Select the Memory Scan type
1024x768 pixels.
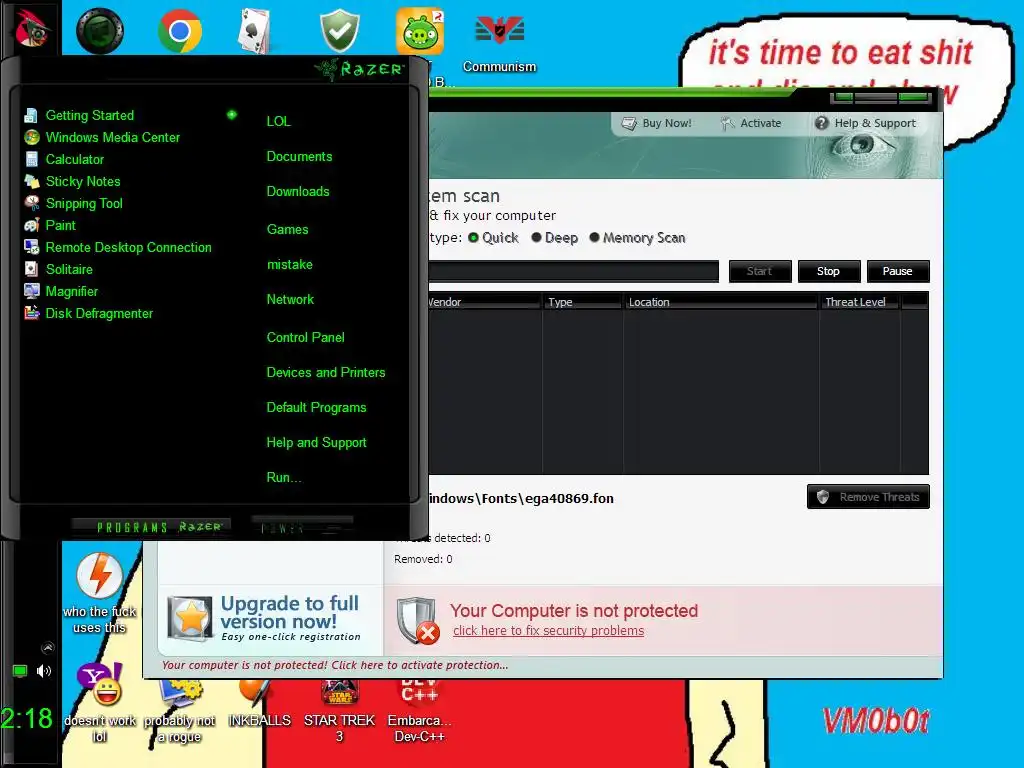(x=637, y=238)
